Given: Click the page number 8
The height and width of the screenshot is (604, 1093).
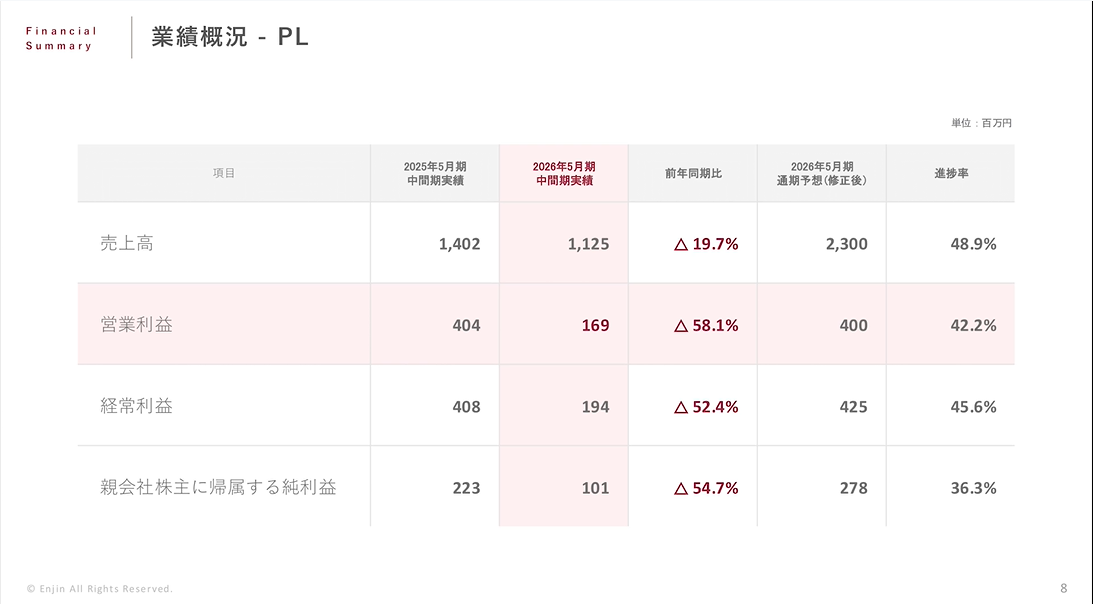Looking at the screenshot, I should [x=1063, y=588].
